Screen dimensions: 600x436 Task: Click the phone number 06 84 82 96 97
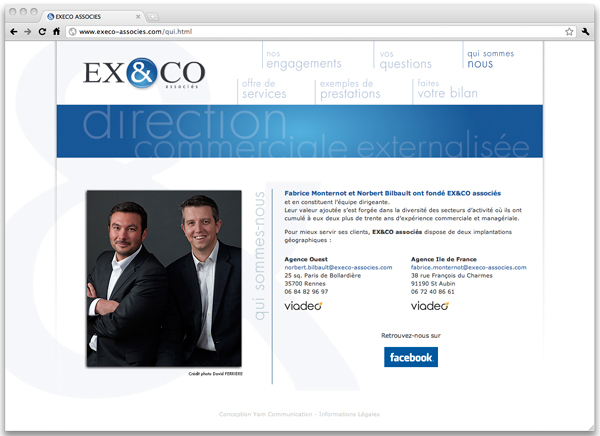click(306, 292)
